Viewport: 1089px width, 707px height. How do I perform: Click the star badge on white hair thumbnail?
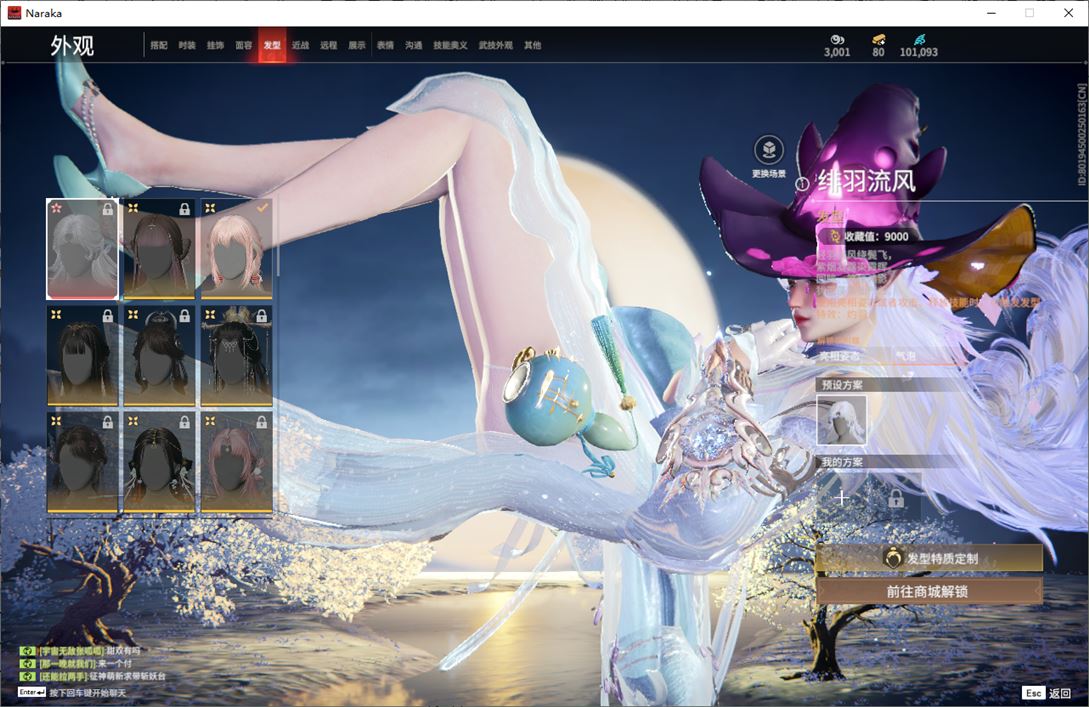57,208
